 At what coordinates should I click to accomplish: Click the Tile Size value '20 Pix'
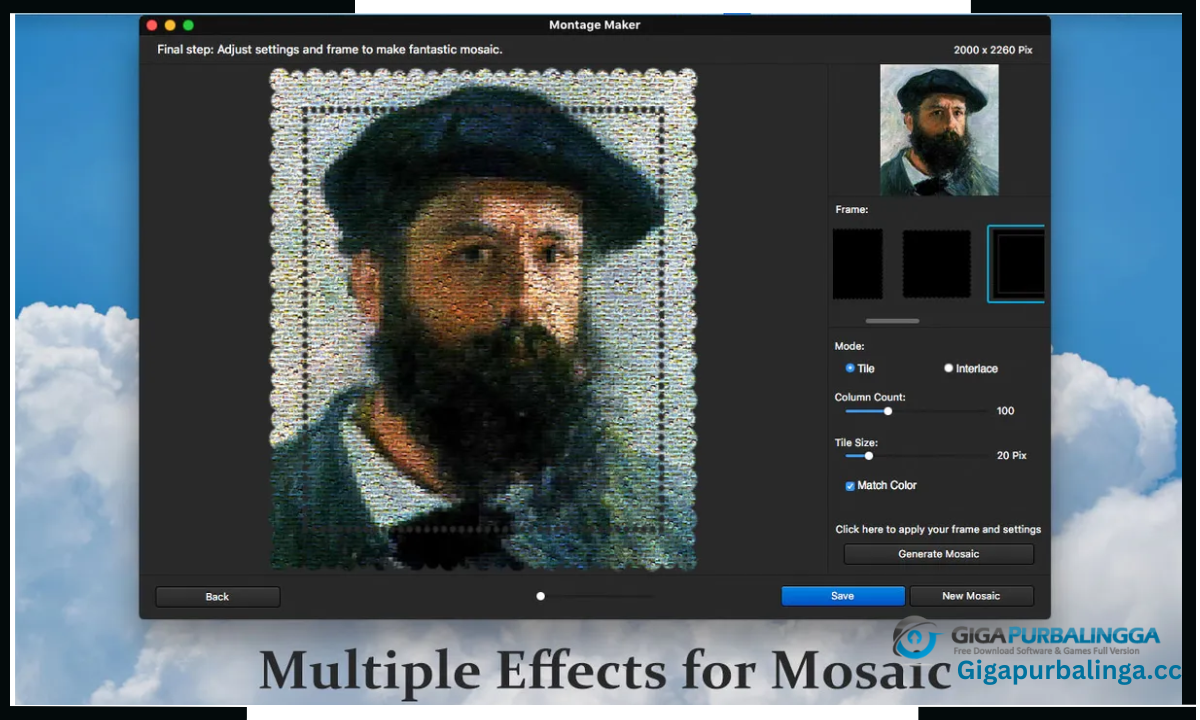tap(1011, 456)
